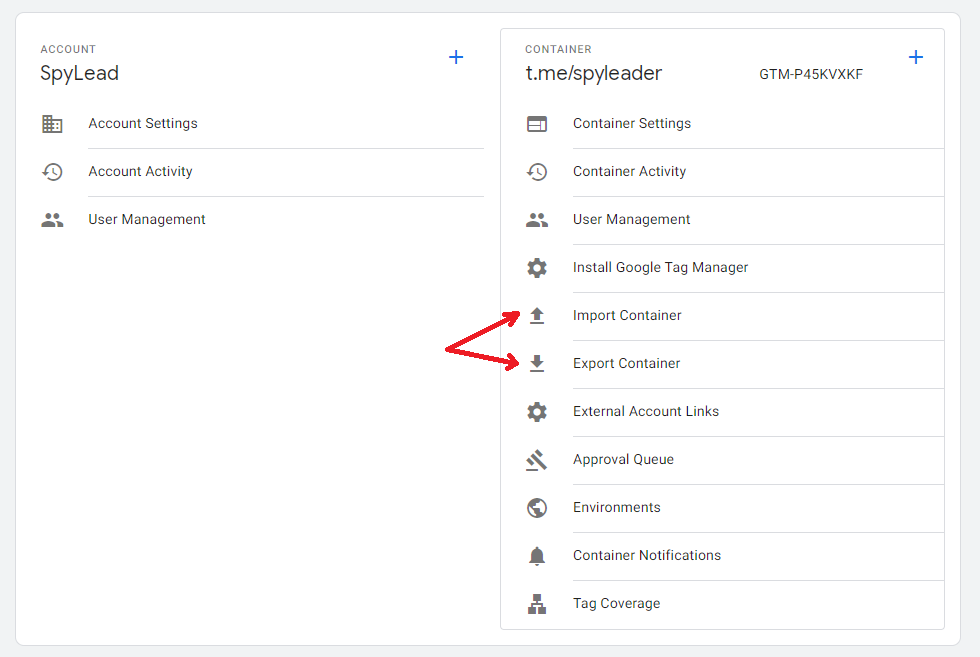Click the account name SpyLead

[x=79, y=74]
